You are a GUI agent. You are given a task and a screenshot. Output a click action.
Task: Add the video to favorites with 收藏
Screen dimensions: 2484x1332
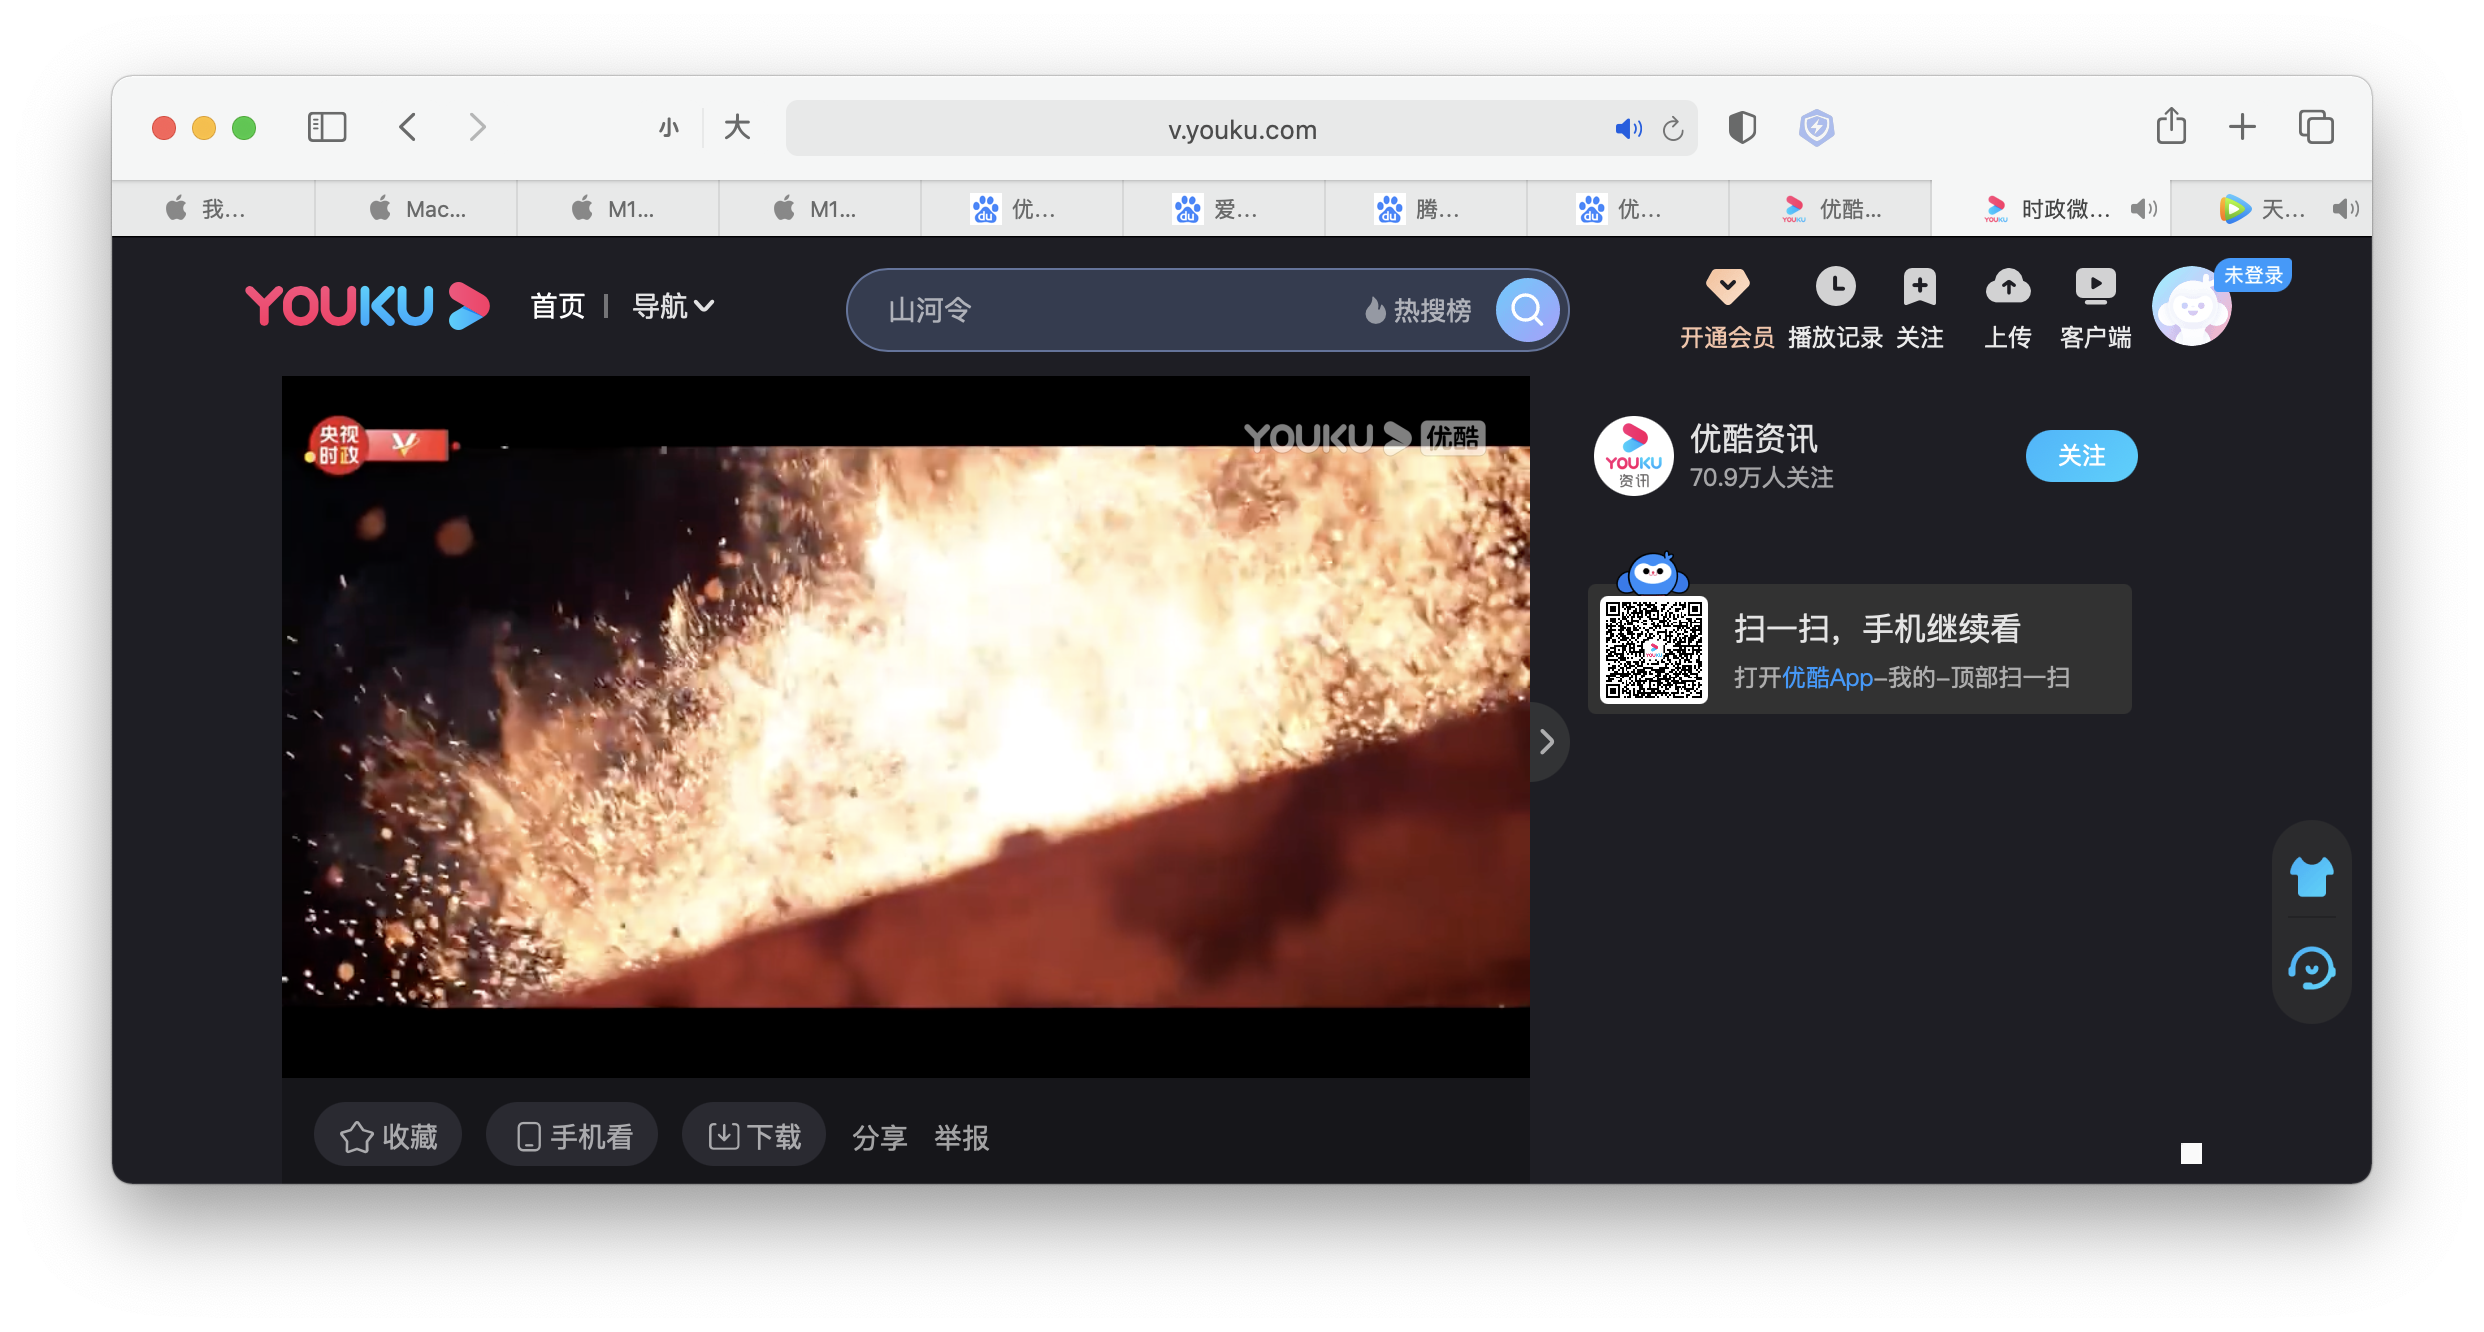388,1136
